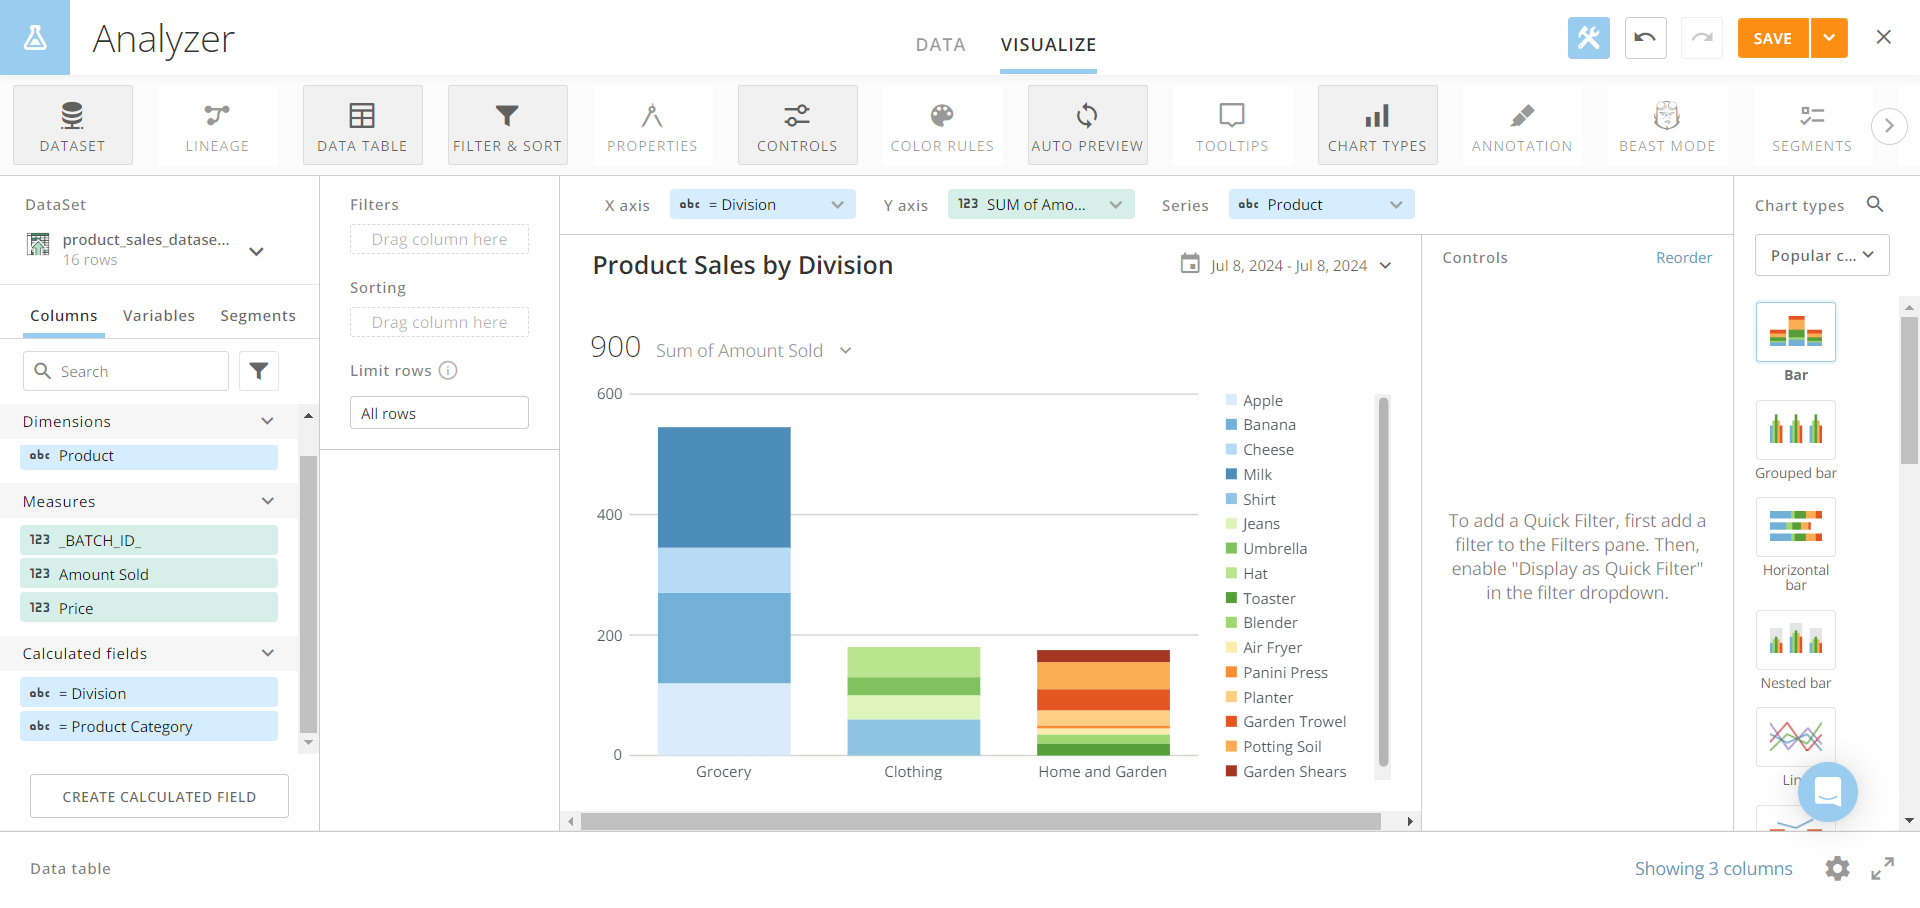1920x908 pixels.
Task: Select the Columns tab
Action: click(x=64, y=315)
